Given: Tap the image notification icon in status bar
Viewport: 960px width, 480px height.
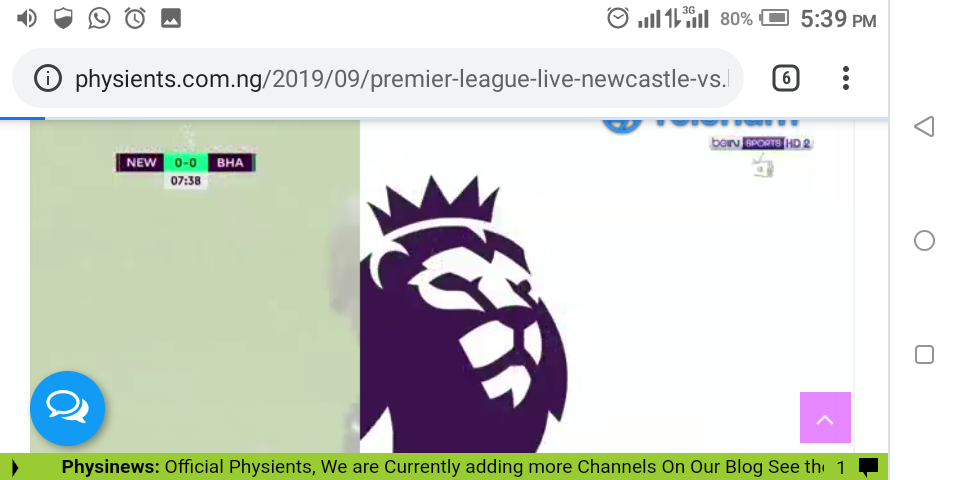Looking at the screenshot, I should (171, 18).
